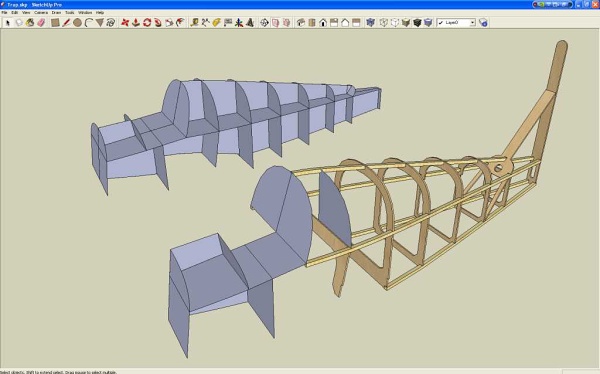This screenshot has width=600, height=374.
Task: Open the Window menu
Action: click(x=85, y=13)
